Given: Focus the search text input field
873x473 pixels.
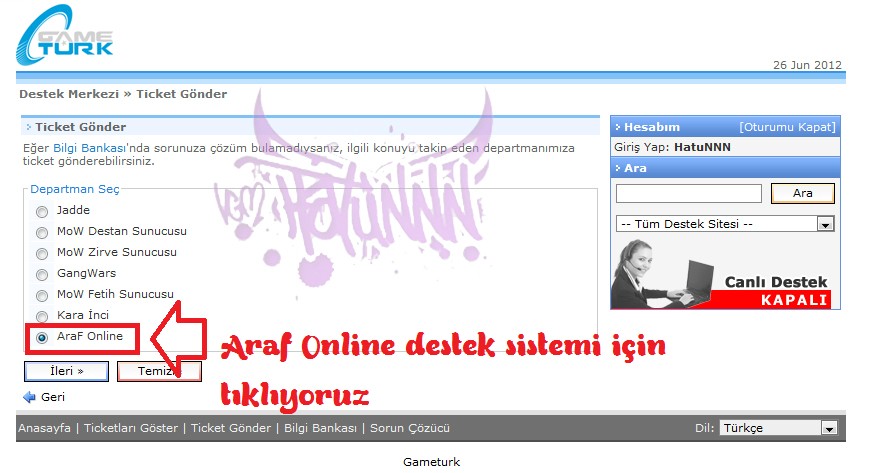Looking at the screenshot, I should point(689,194).
